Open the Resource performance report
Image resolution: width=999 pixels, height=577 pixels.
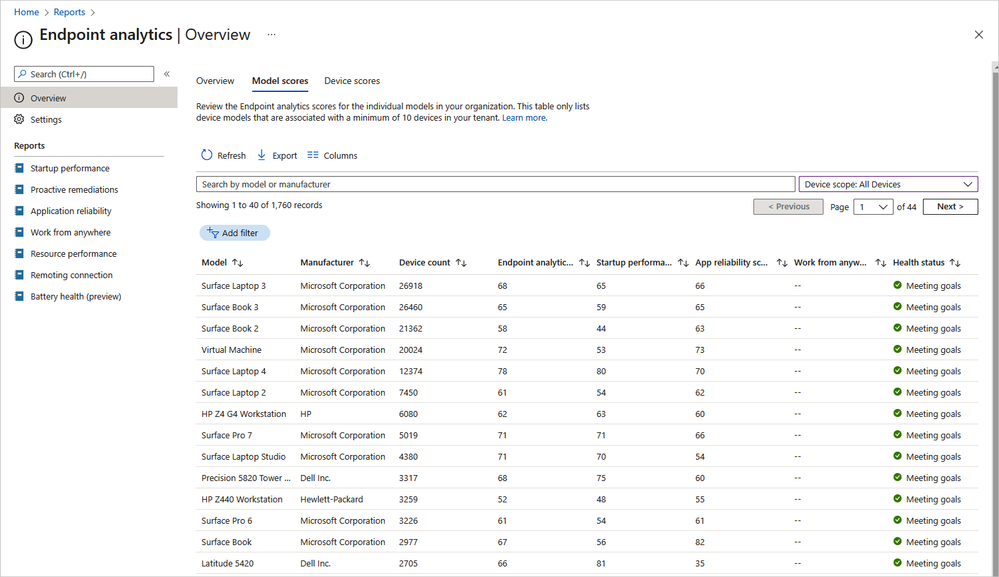(x=73, y=253)
